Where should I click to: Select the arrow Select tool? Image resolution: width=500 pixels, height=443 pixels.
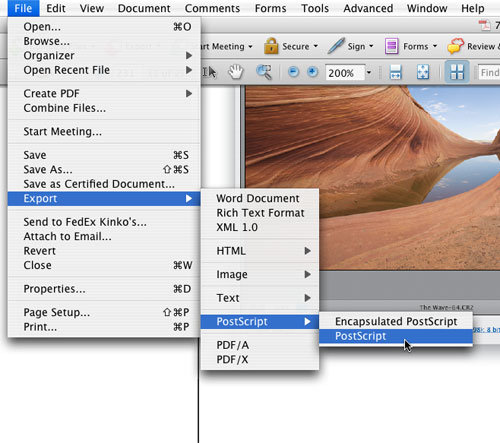click(210, 72)
